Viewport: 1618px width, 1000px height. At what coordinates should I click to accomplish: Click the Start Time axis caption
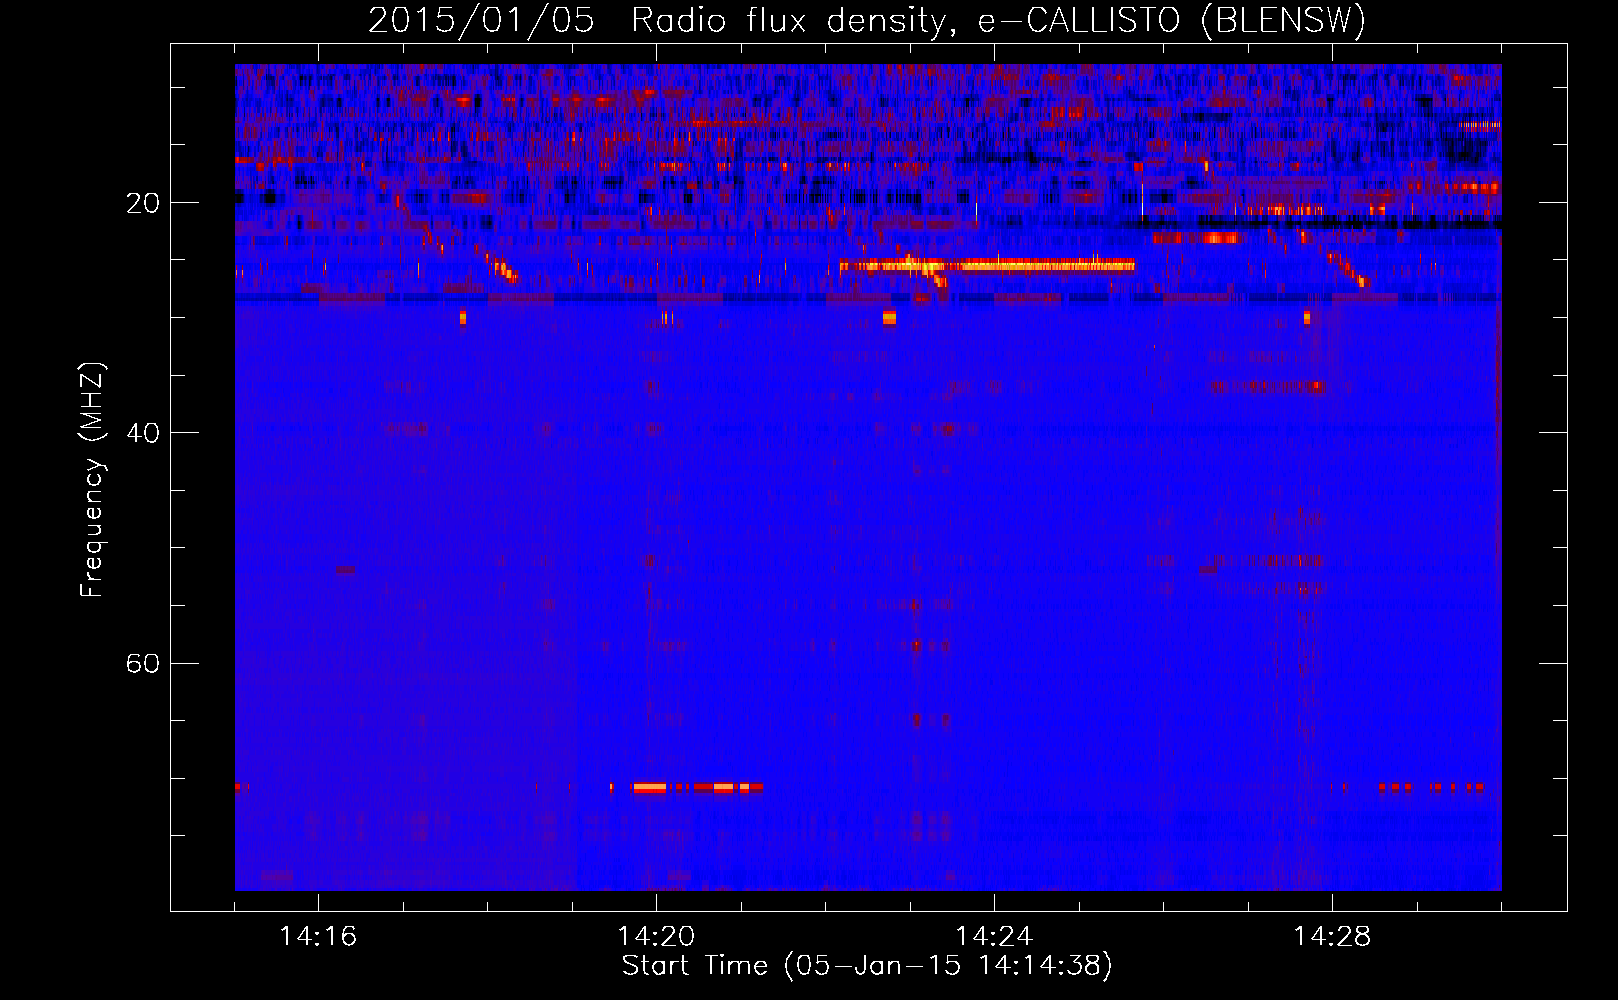867,966
